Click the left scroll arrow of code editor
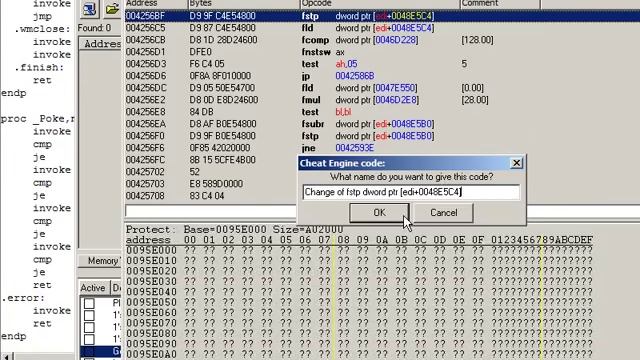 6,357
